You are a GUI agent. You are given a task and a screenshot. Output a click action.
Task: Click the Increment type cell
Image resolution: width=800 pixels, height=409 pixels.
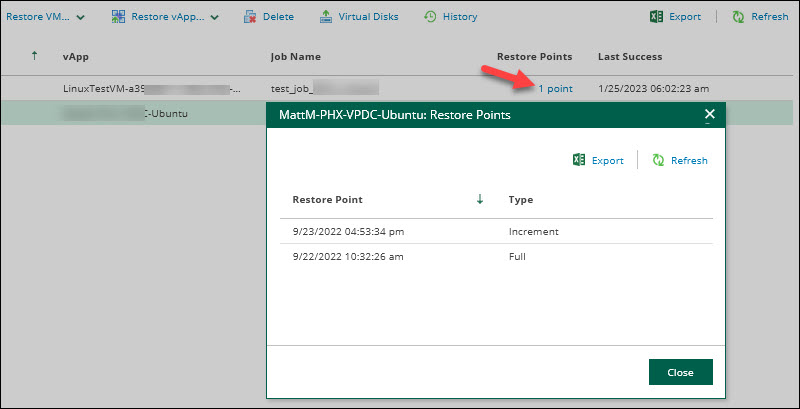coord(534,232)
